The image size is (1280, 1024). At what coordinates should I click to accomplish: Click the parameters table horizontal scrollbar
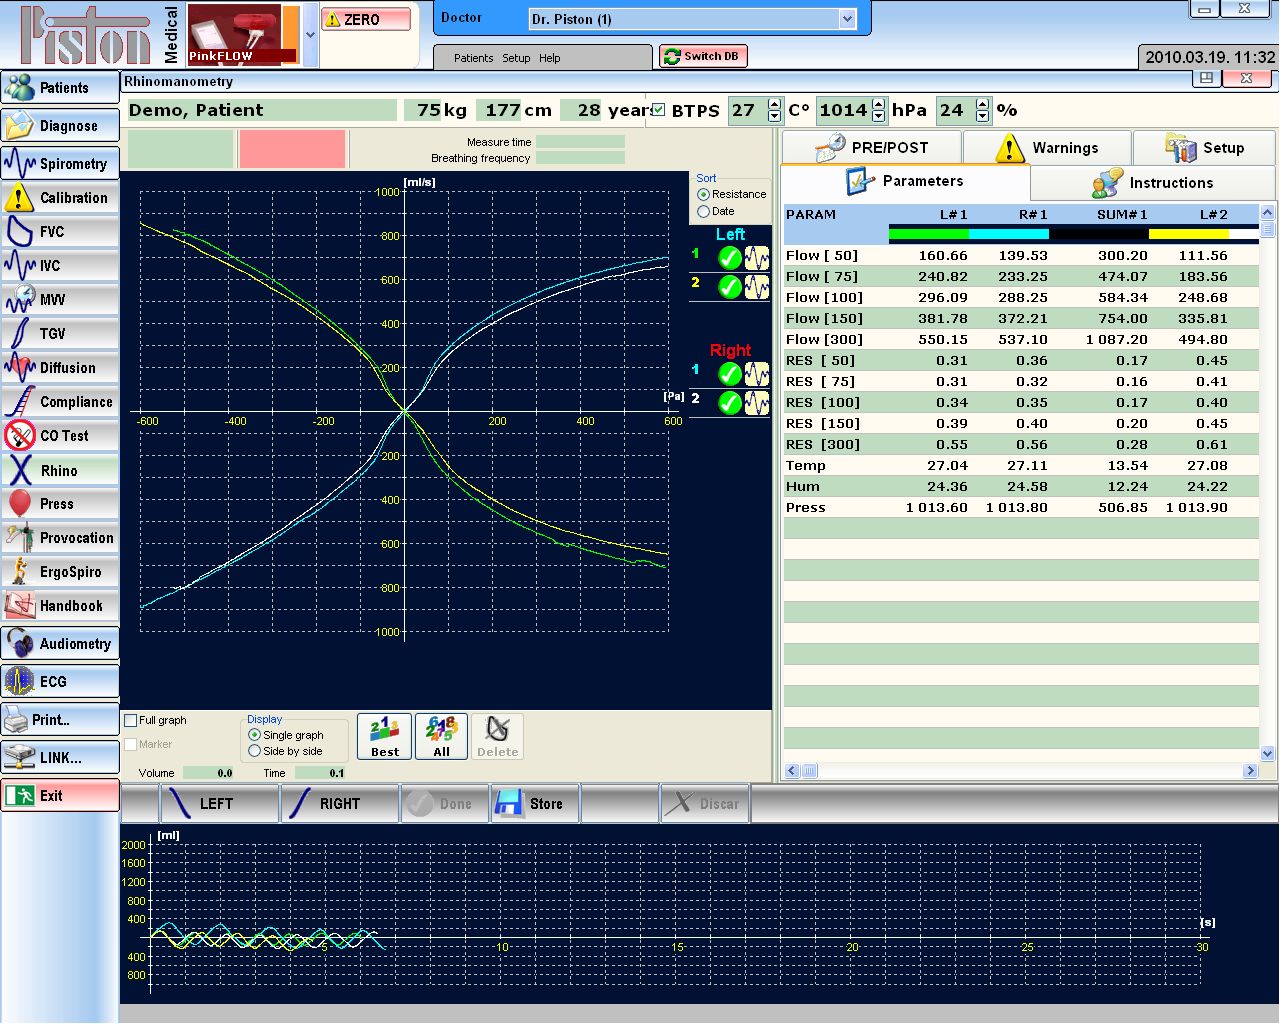click(x=1020, y=771)
